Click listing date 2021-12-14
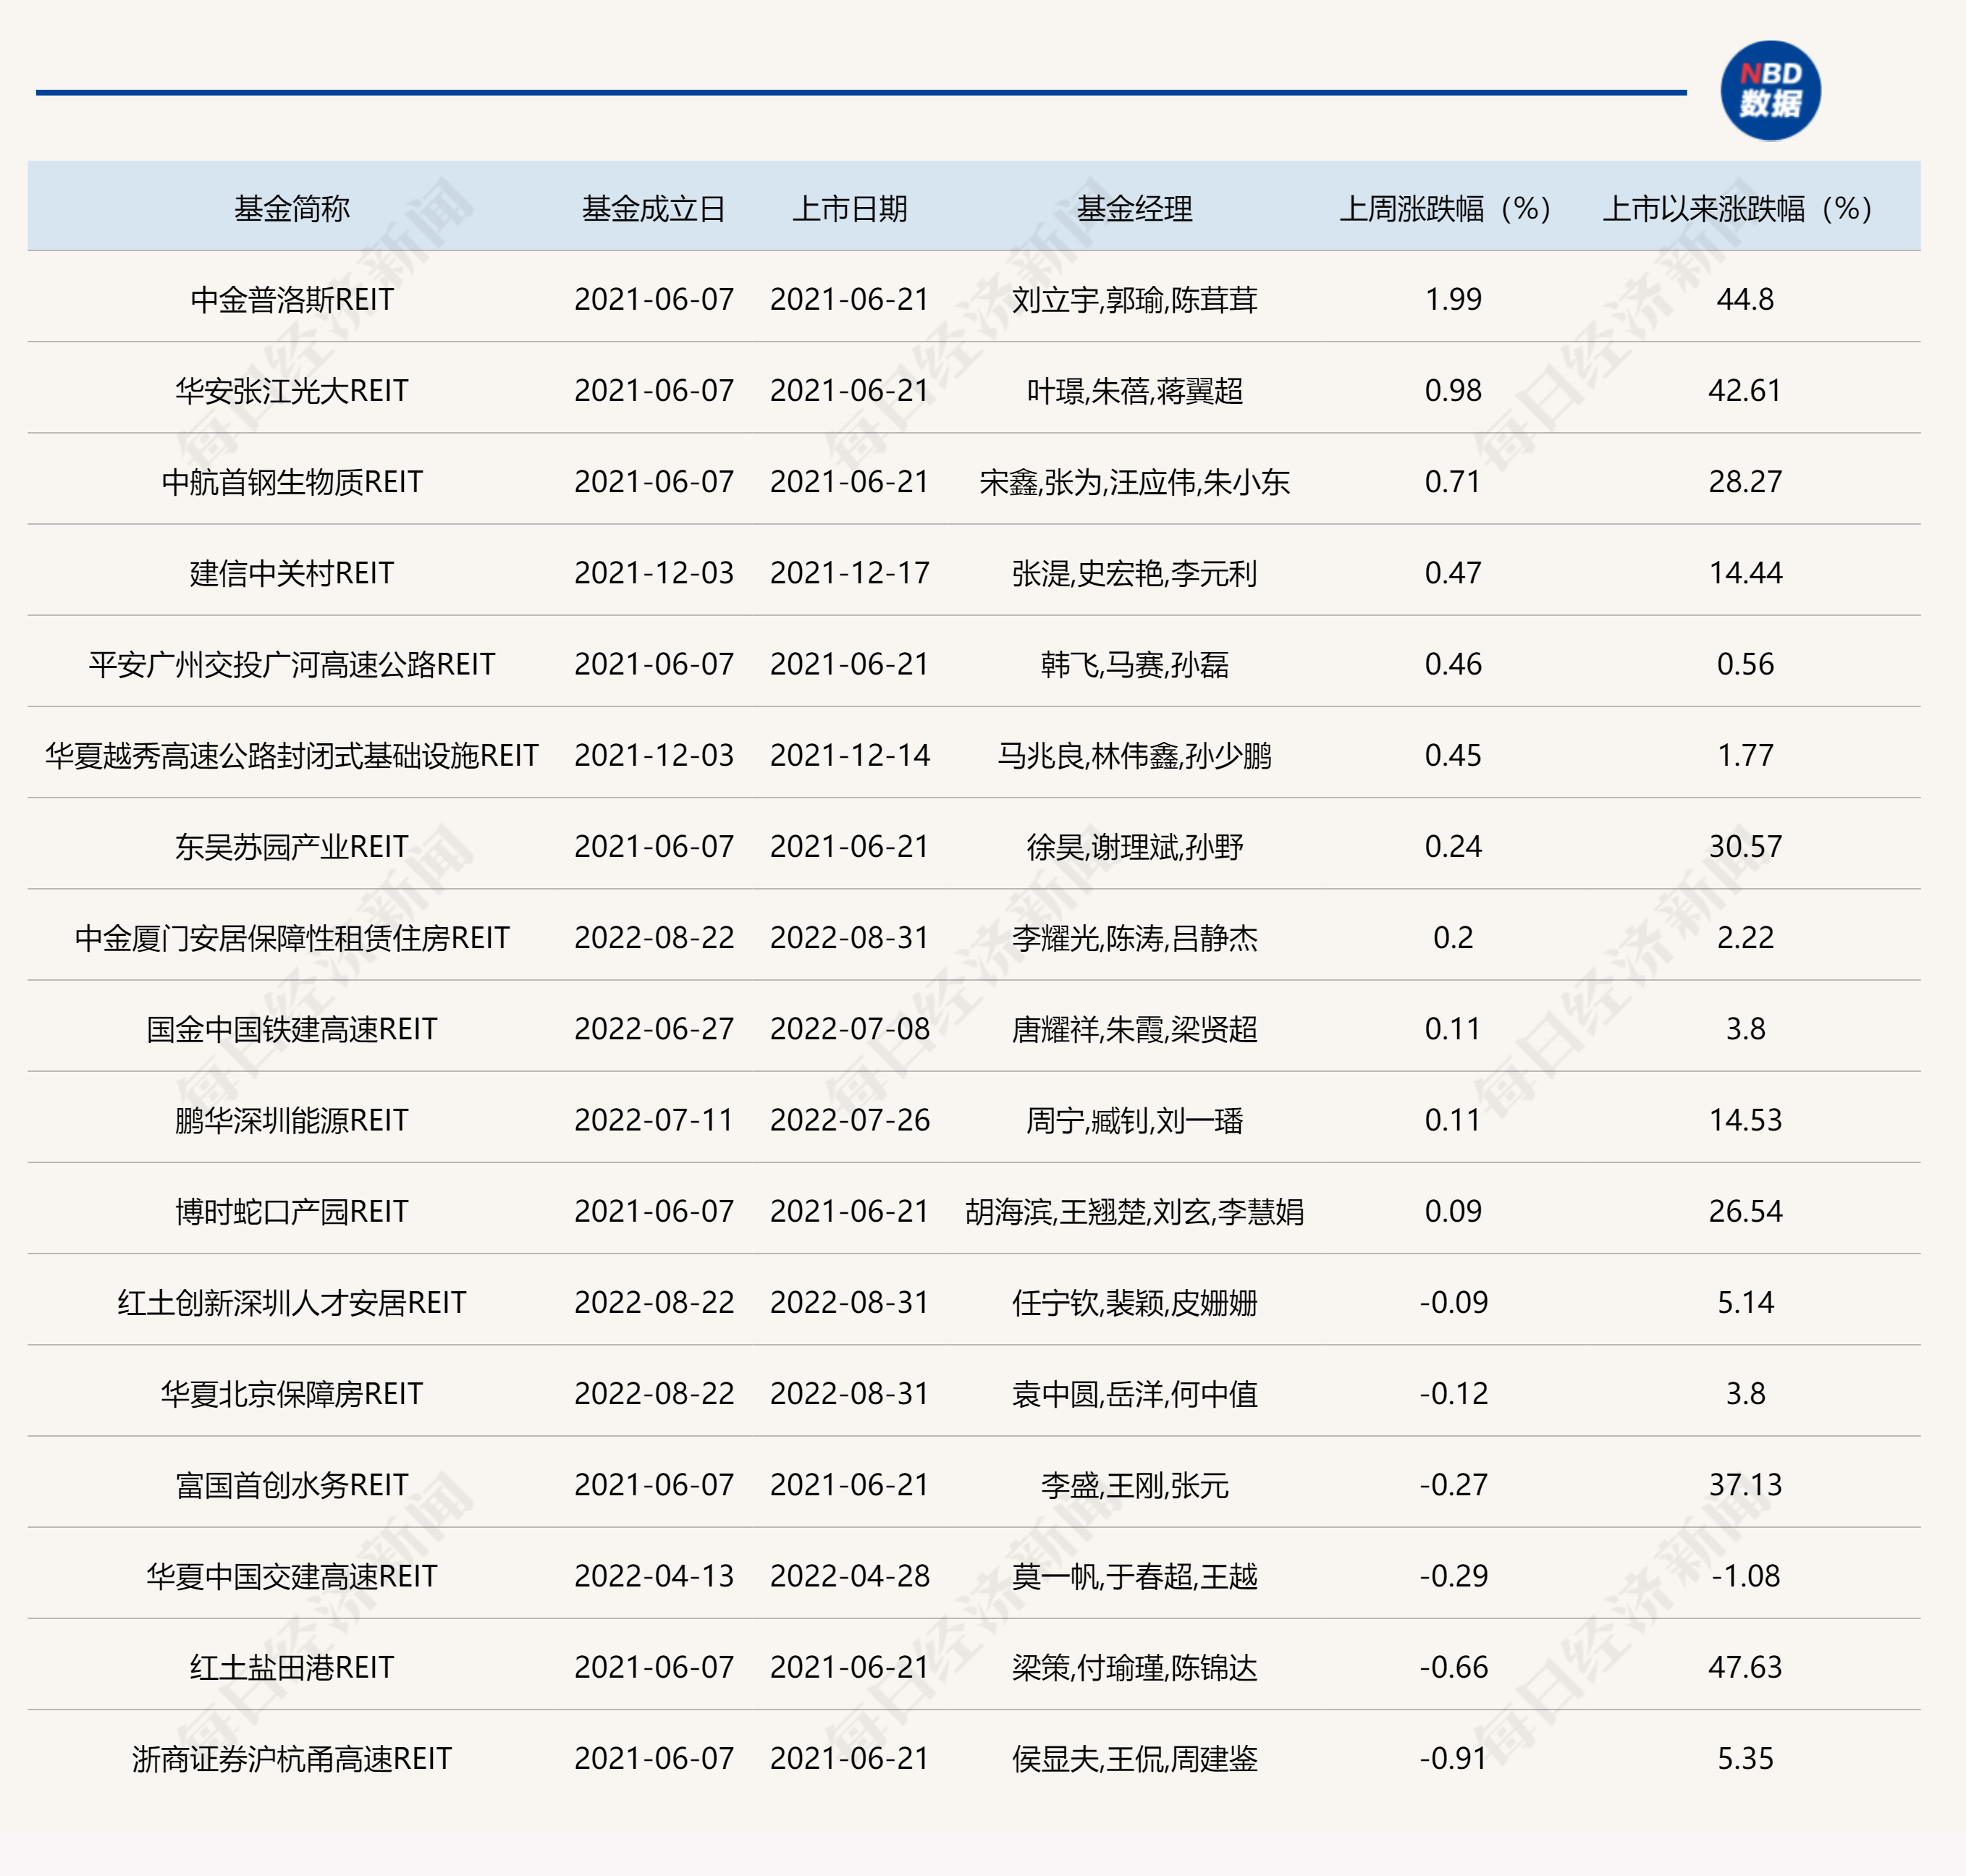1966x1876 pixels. point(850,755)
